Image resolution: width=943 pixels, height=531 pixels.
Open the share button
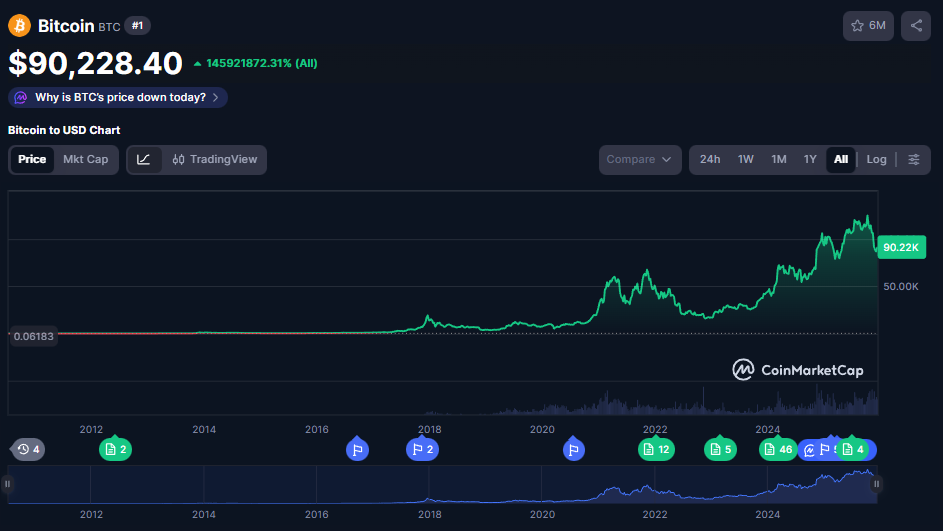point(916,26)
